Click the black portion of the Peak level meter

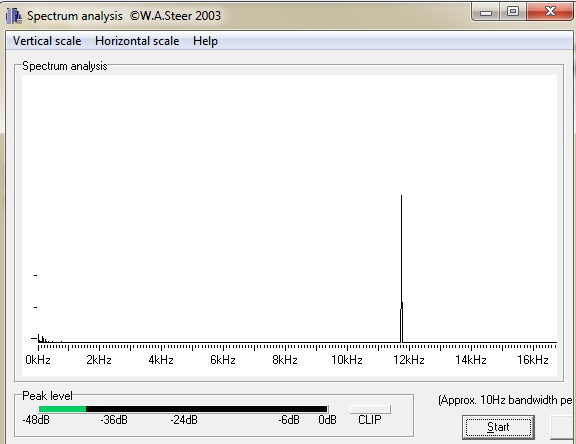[206, 409]
